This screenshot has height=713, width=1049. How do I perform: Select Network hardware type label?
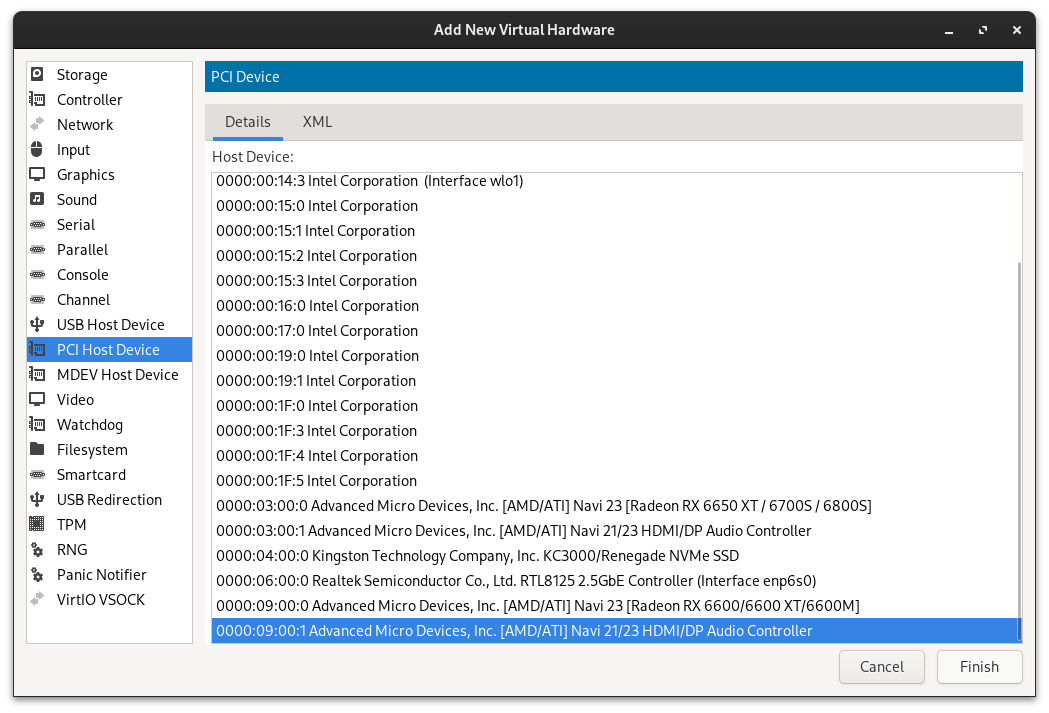[x=85, y=124]
